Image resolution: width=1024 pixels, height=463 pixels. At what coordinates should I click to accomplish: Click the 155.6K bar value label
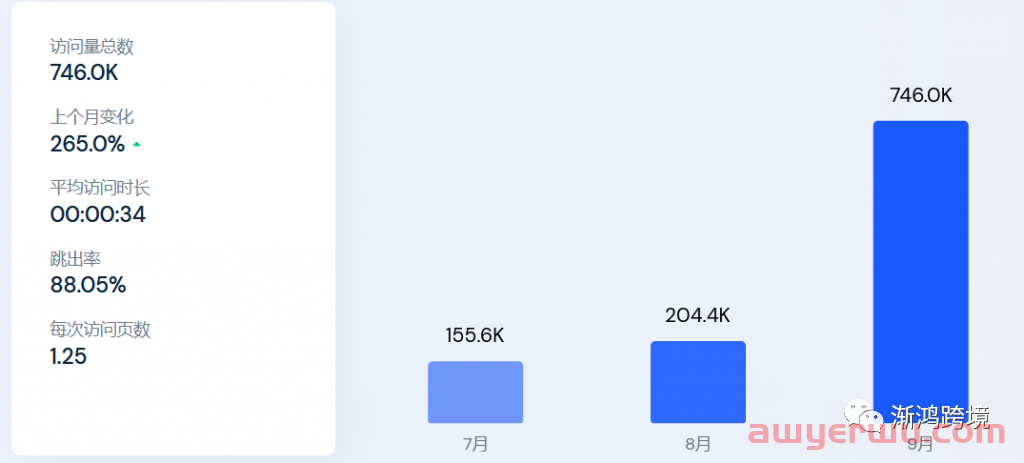475,336
